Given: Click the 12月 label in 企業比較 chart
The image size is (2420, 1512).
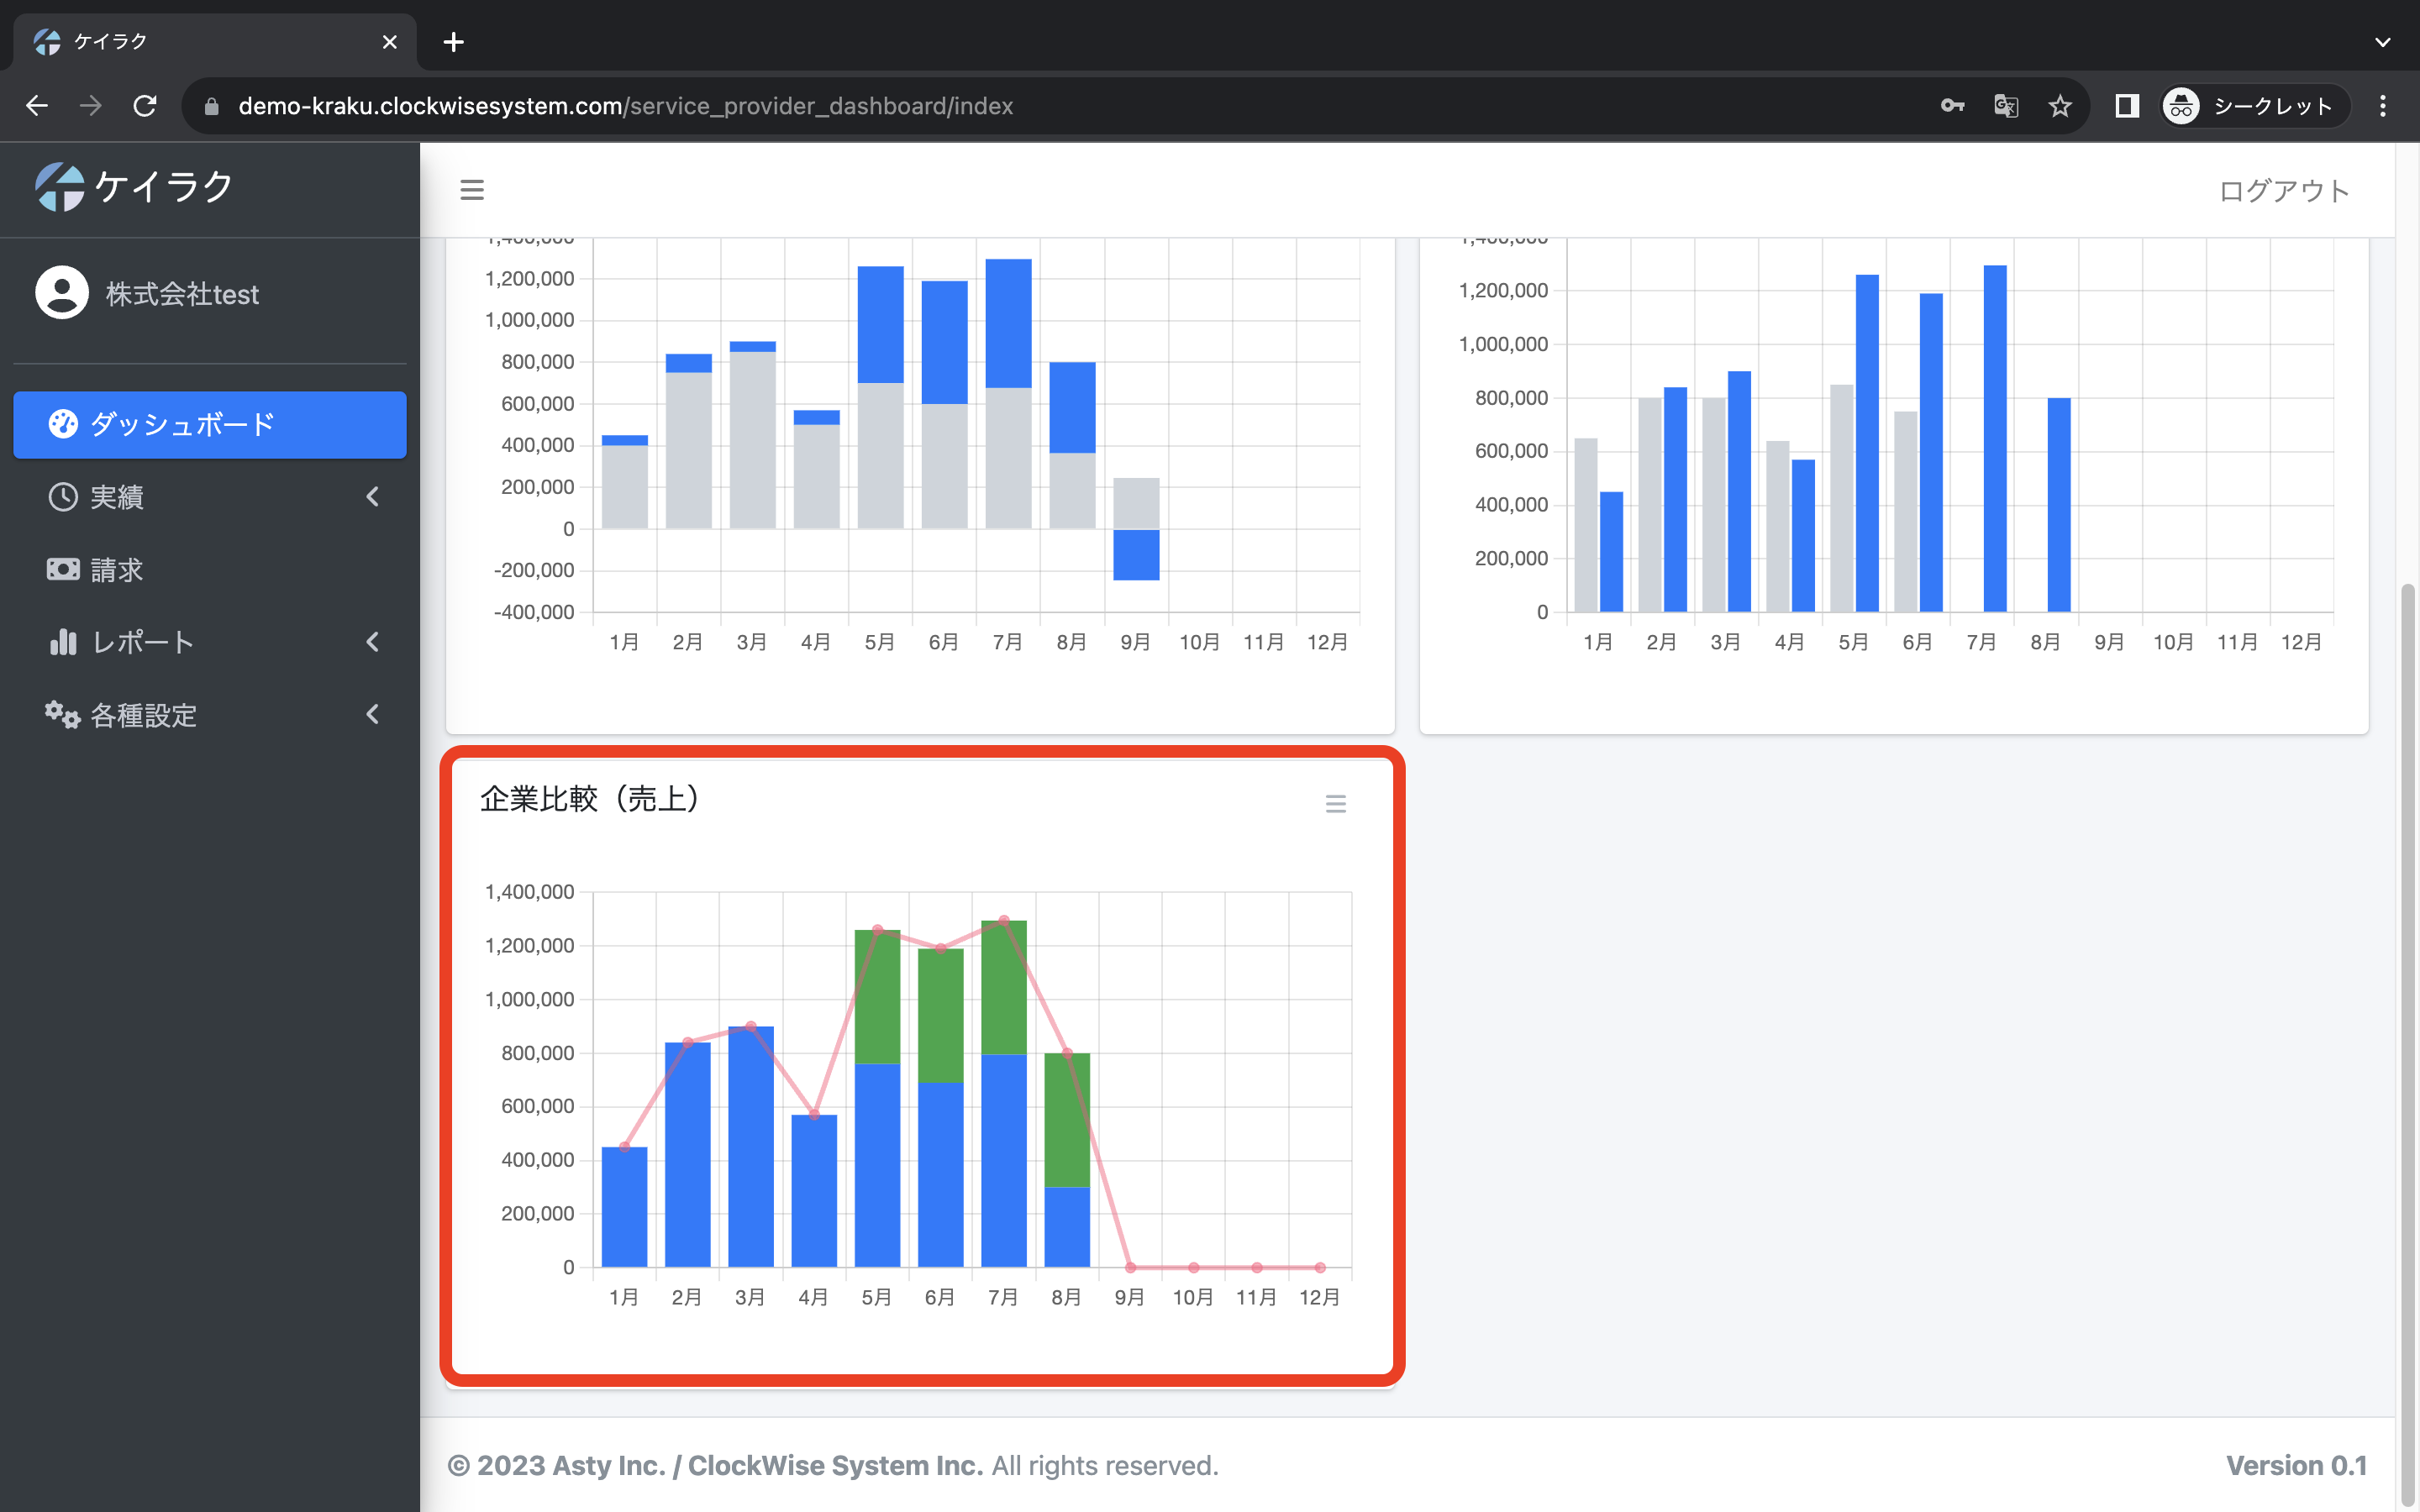Looking at the screenshot, I should tap(1319, 1297).
